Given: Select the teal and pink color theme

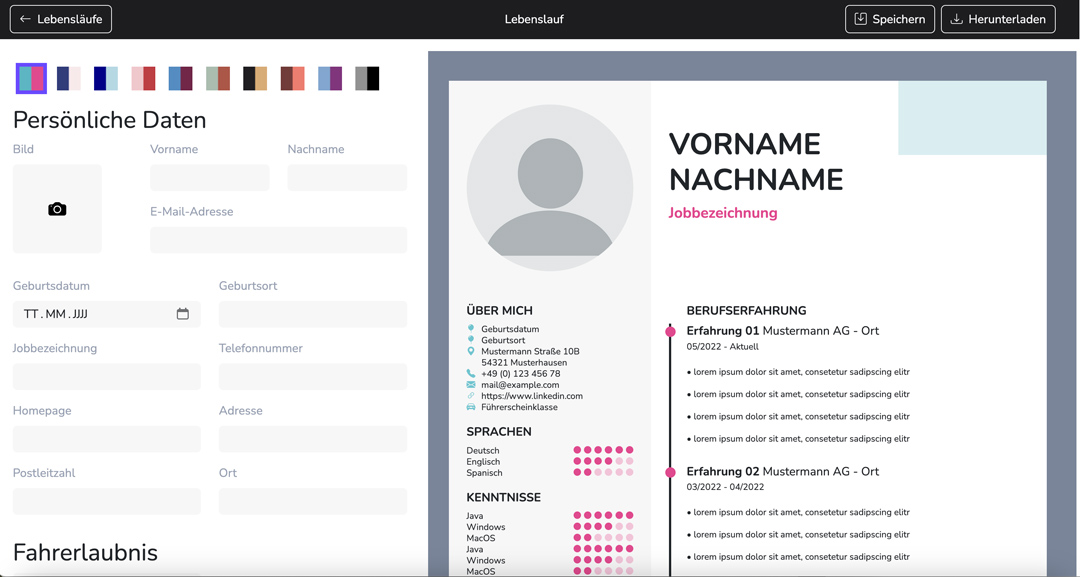Looking at the screenshot, I should point(31,78).
